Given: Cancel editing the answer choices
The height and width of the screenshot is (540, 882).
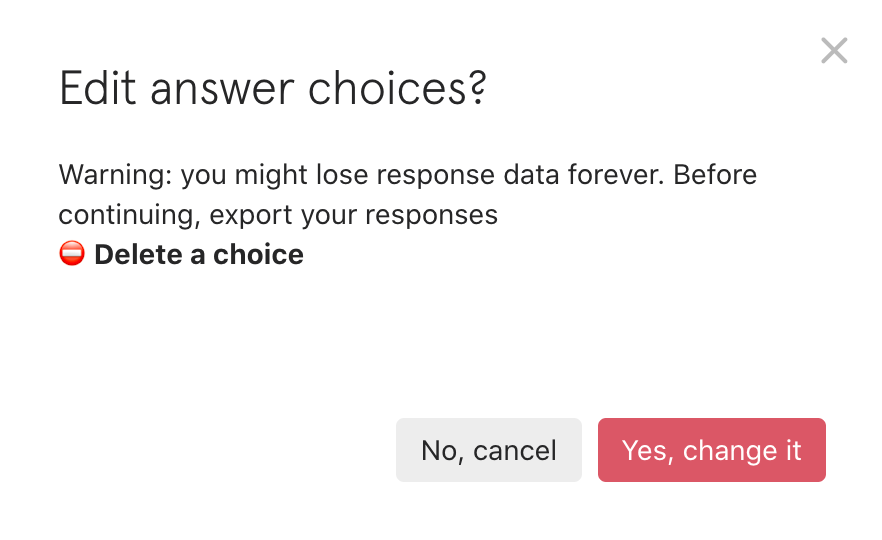Looking at the screenshot, I should (x=489, y=450).
